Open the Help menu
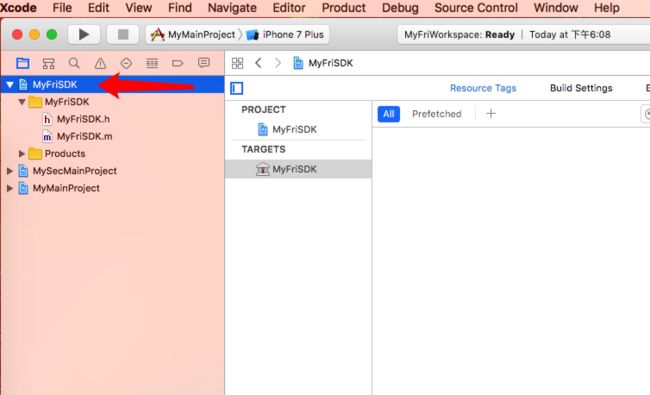 click(606, 8)
